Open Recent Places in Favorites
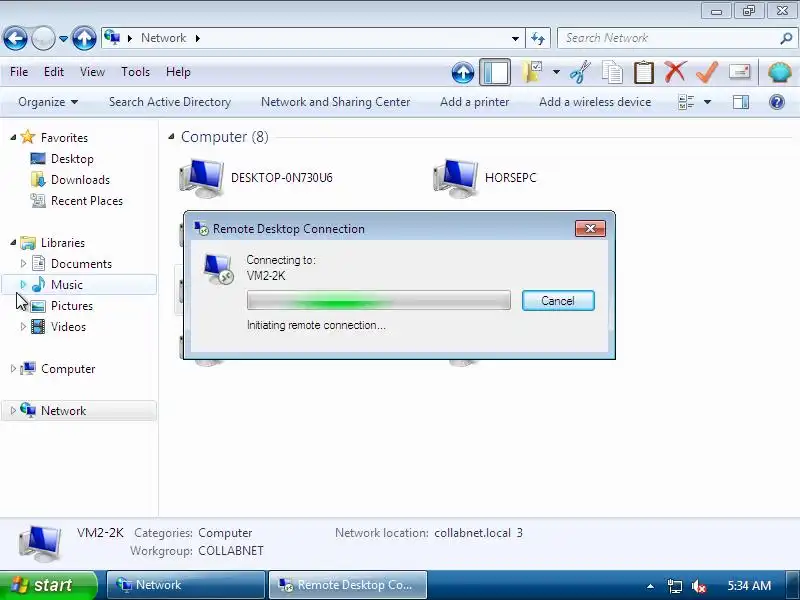The width and height of the screenshot is (800, 600). (x=87, y=201)
